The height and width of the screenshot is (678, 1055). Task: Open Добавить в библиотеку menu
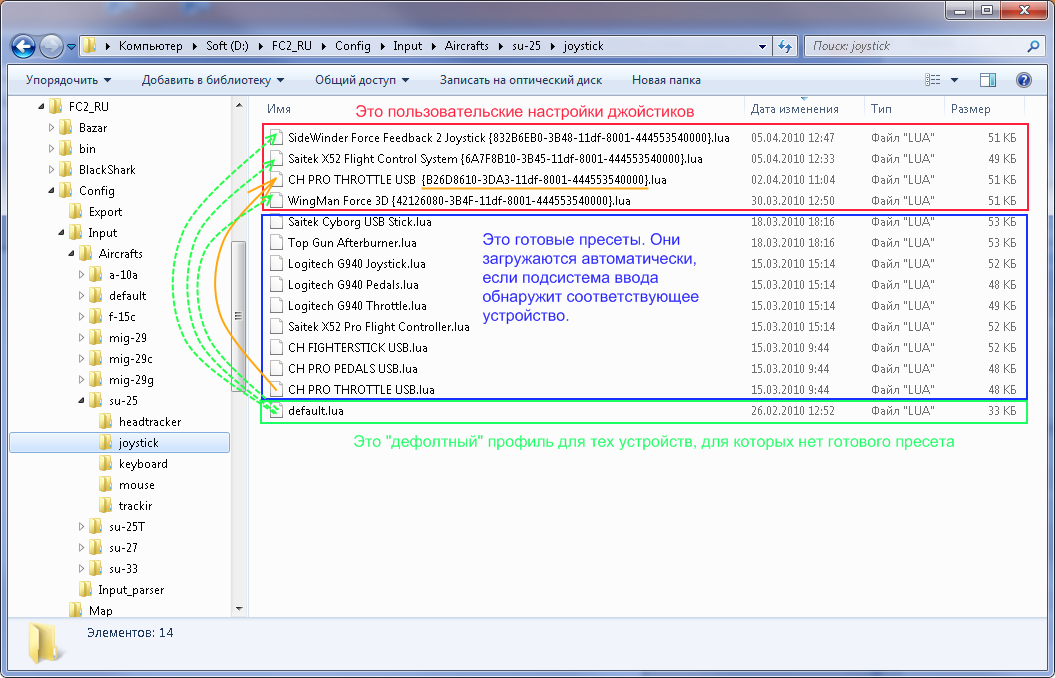coord(213,80)
